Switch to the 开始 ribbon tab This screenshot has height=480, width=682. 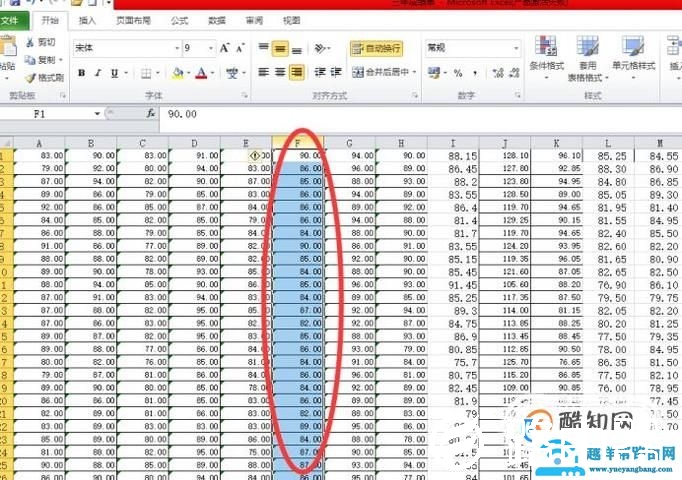tap(50, 20)
